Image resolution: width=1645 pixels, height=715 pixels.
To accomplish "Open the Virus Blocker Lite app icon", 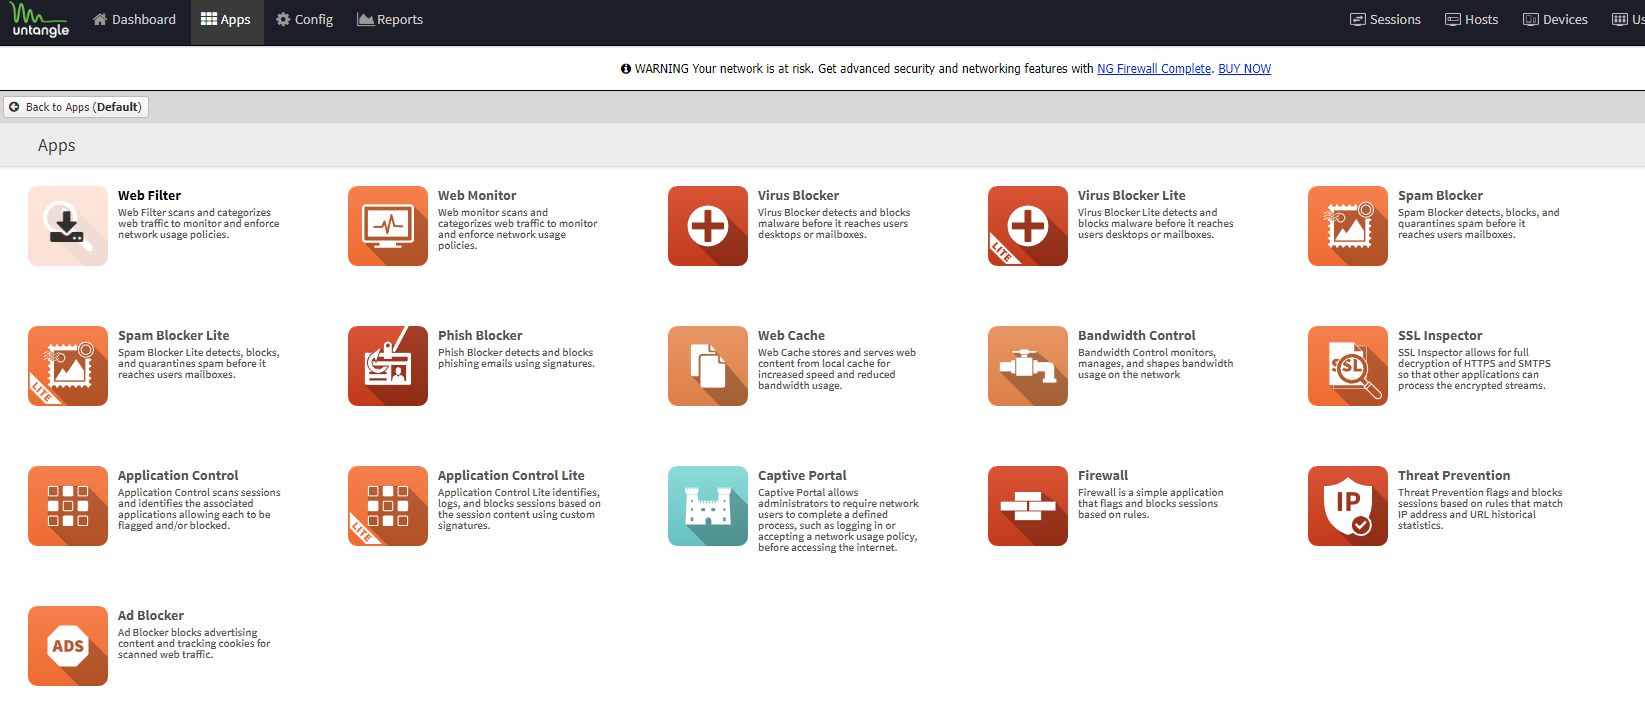I will 1028,226.
